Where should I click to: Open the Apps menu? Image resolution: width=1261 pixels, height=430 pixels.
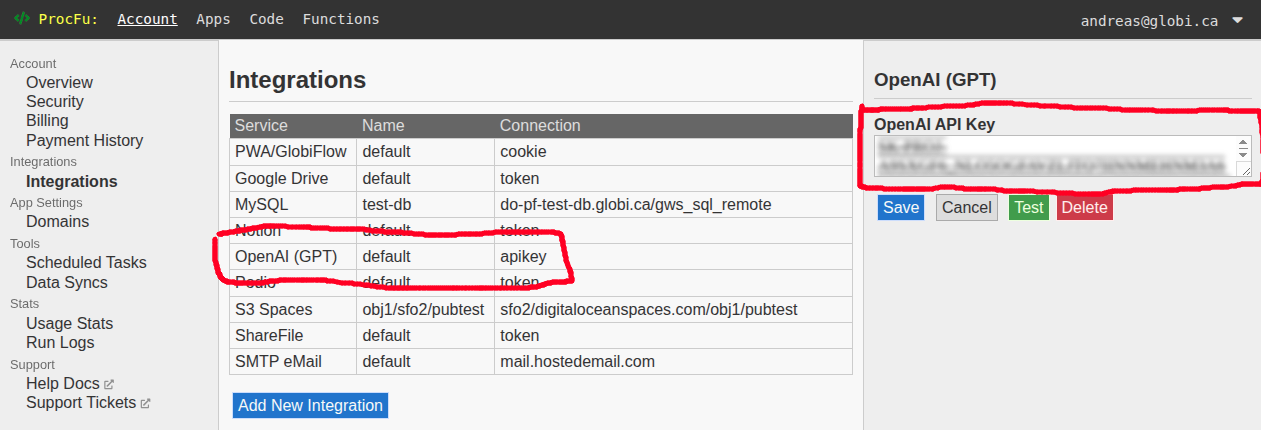point(213,19)
